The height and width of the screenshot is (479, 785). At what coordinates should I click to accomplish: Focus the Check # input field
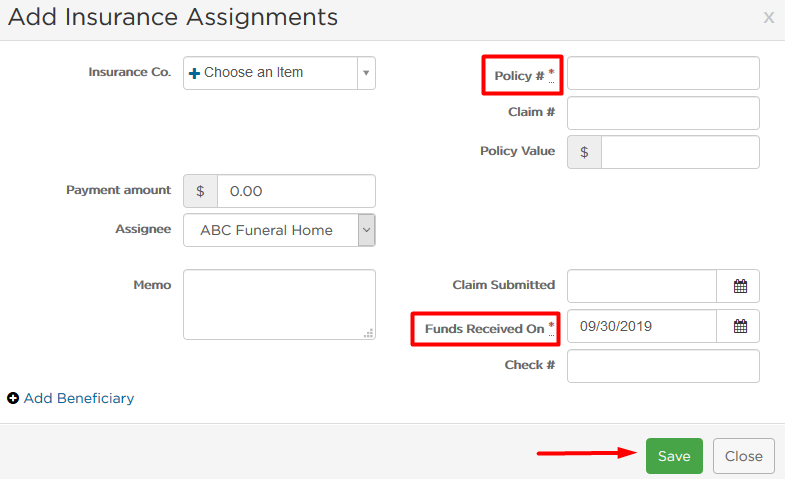[663, 366]
